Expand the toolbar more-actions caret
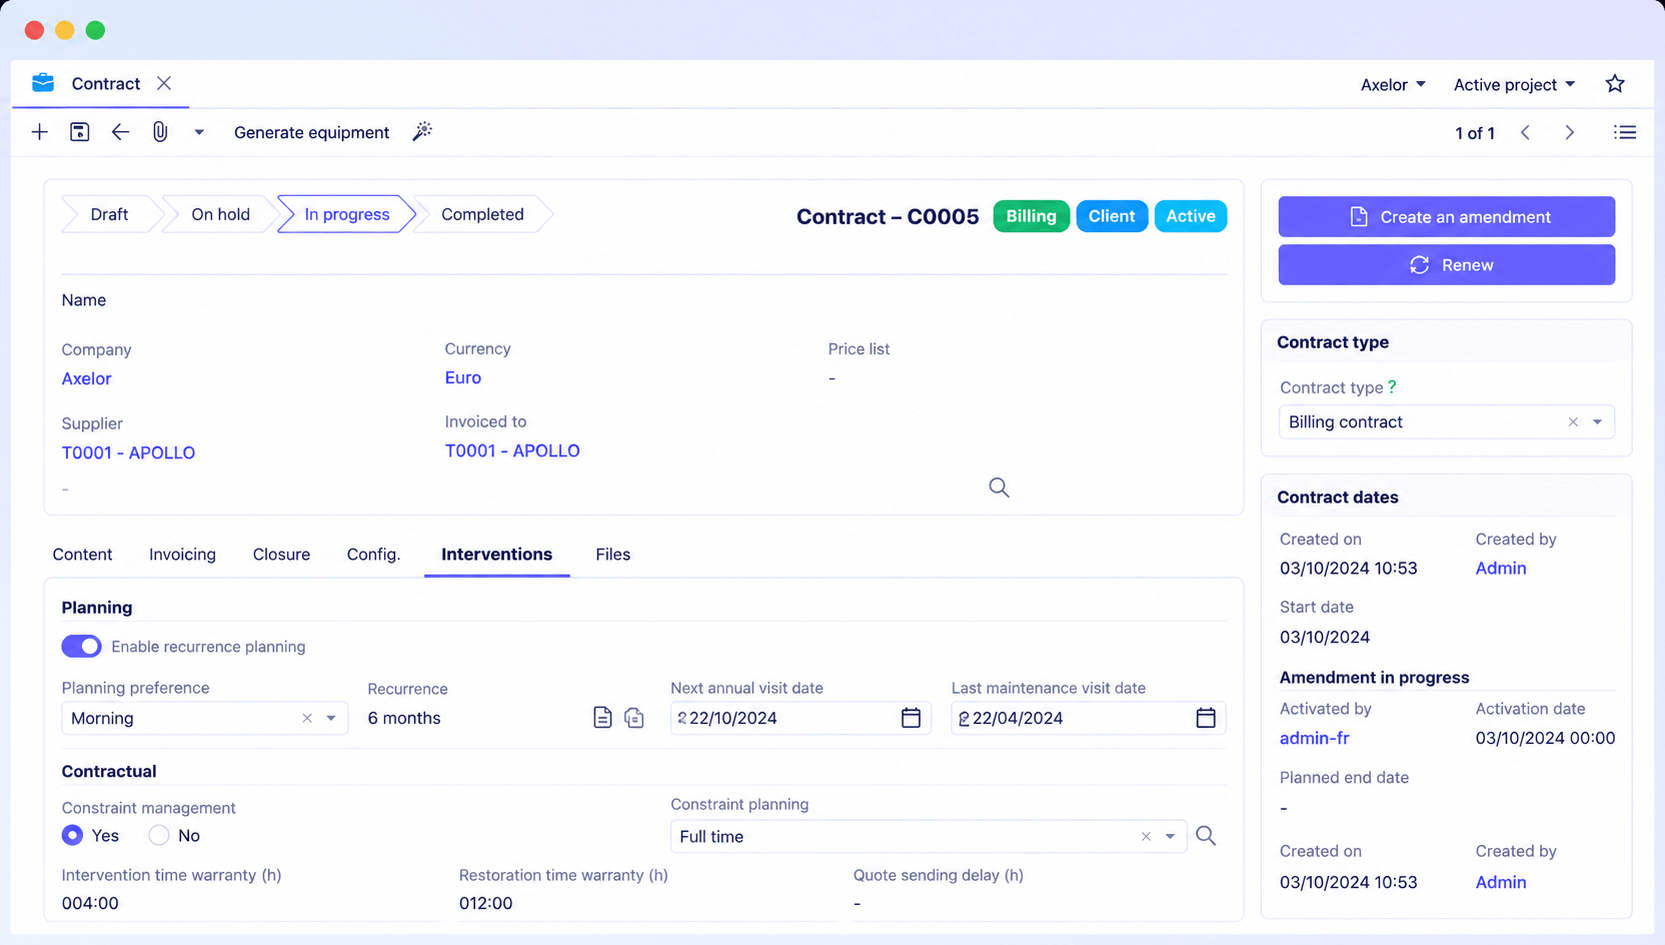Screen dimensions: 1665x945 [x=199, y=132]
